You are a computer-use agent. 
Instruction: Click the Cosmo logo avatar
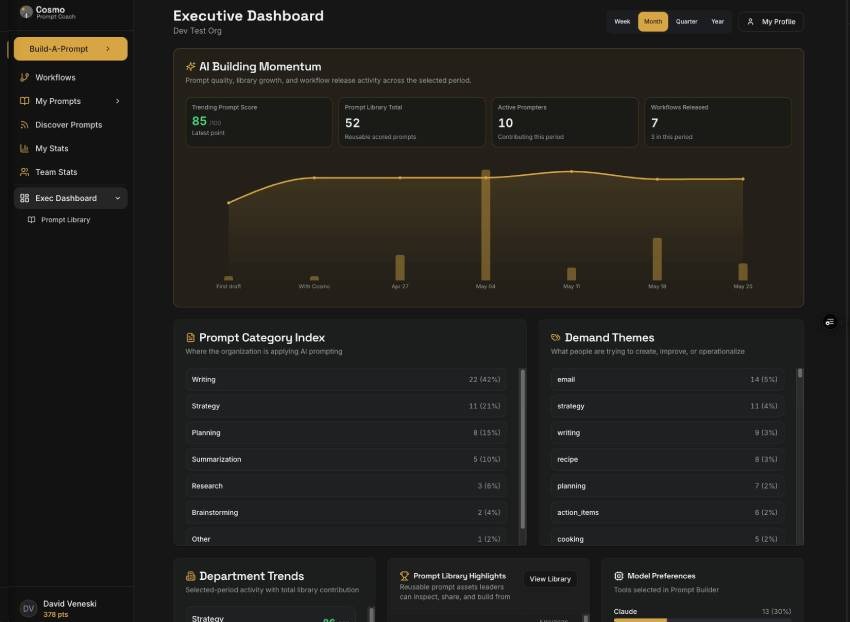[x=26, y=12]
